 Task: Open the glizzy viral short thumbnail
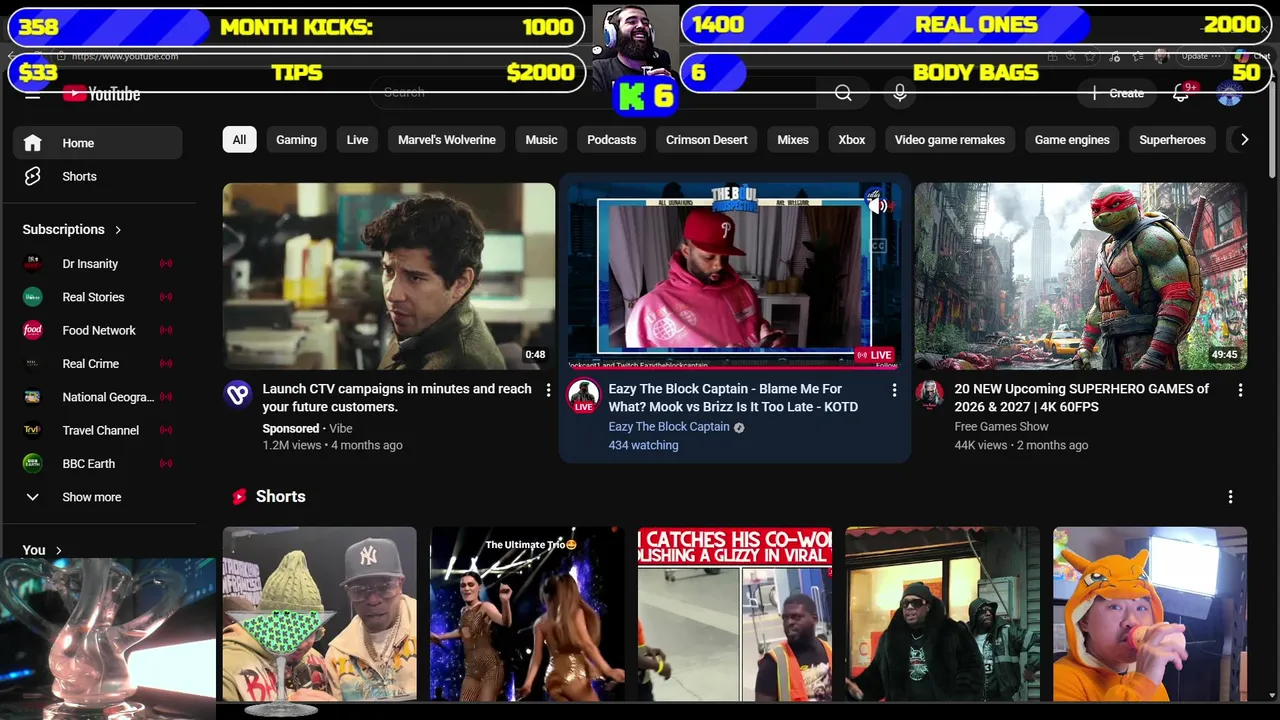735,614
